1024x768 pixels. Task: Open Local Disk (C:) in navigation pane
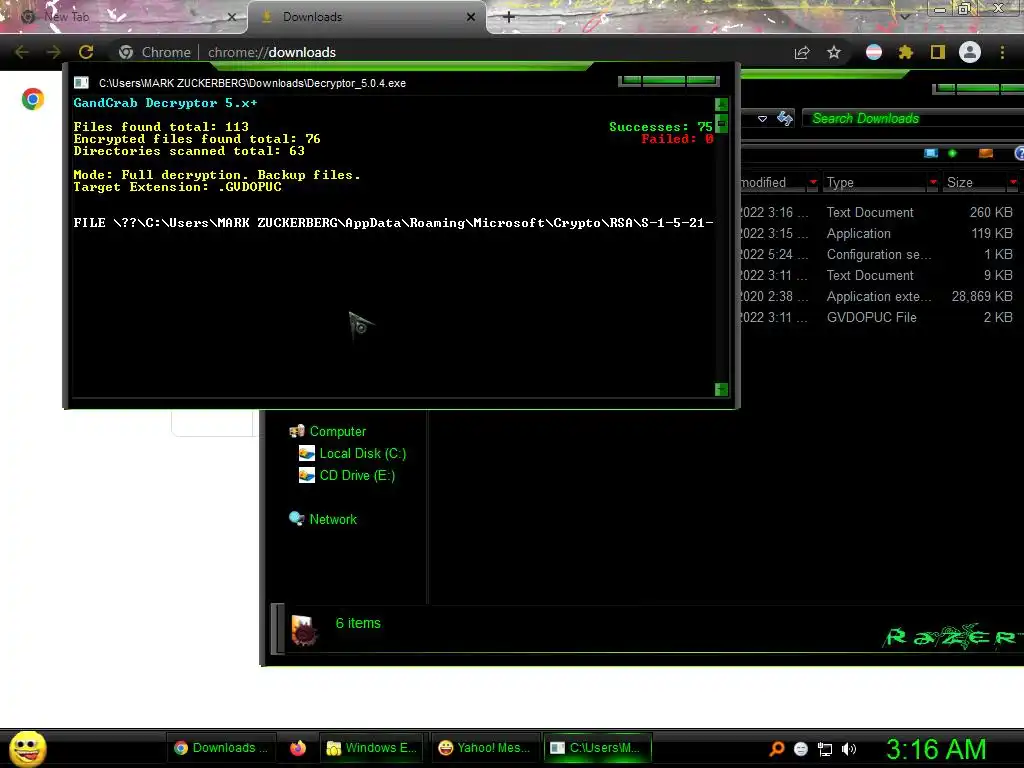click(x=362, y=453)
